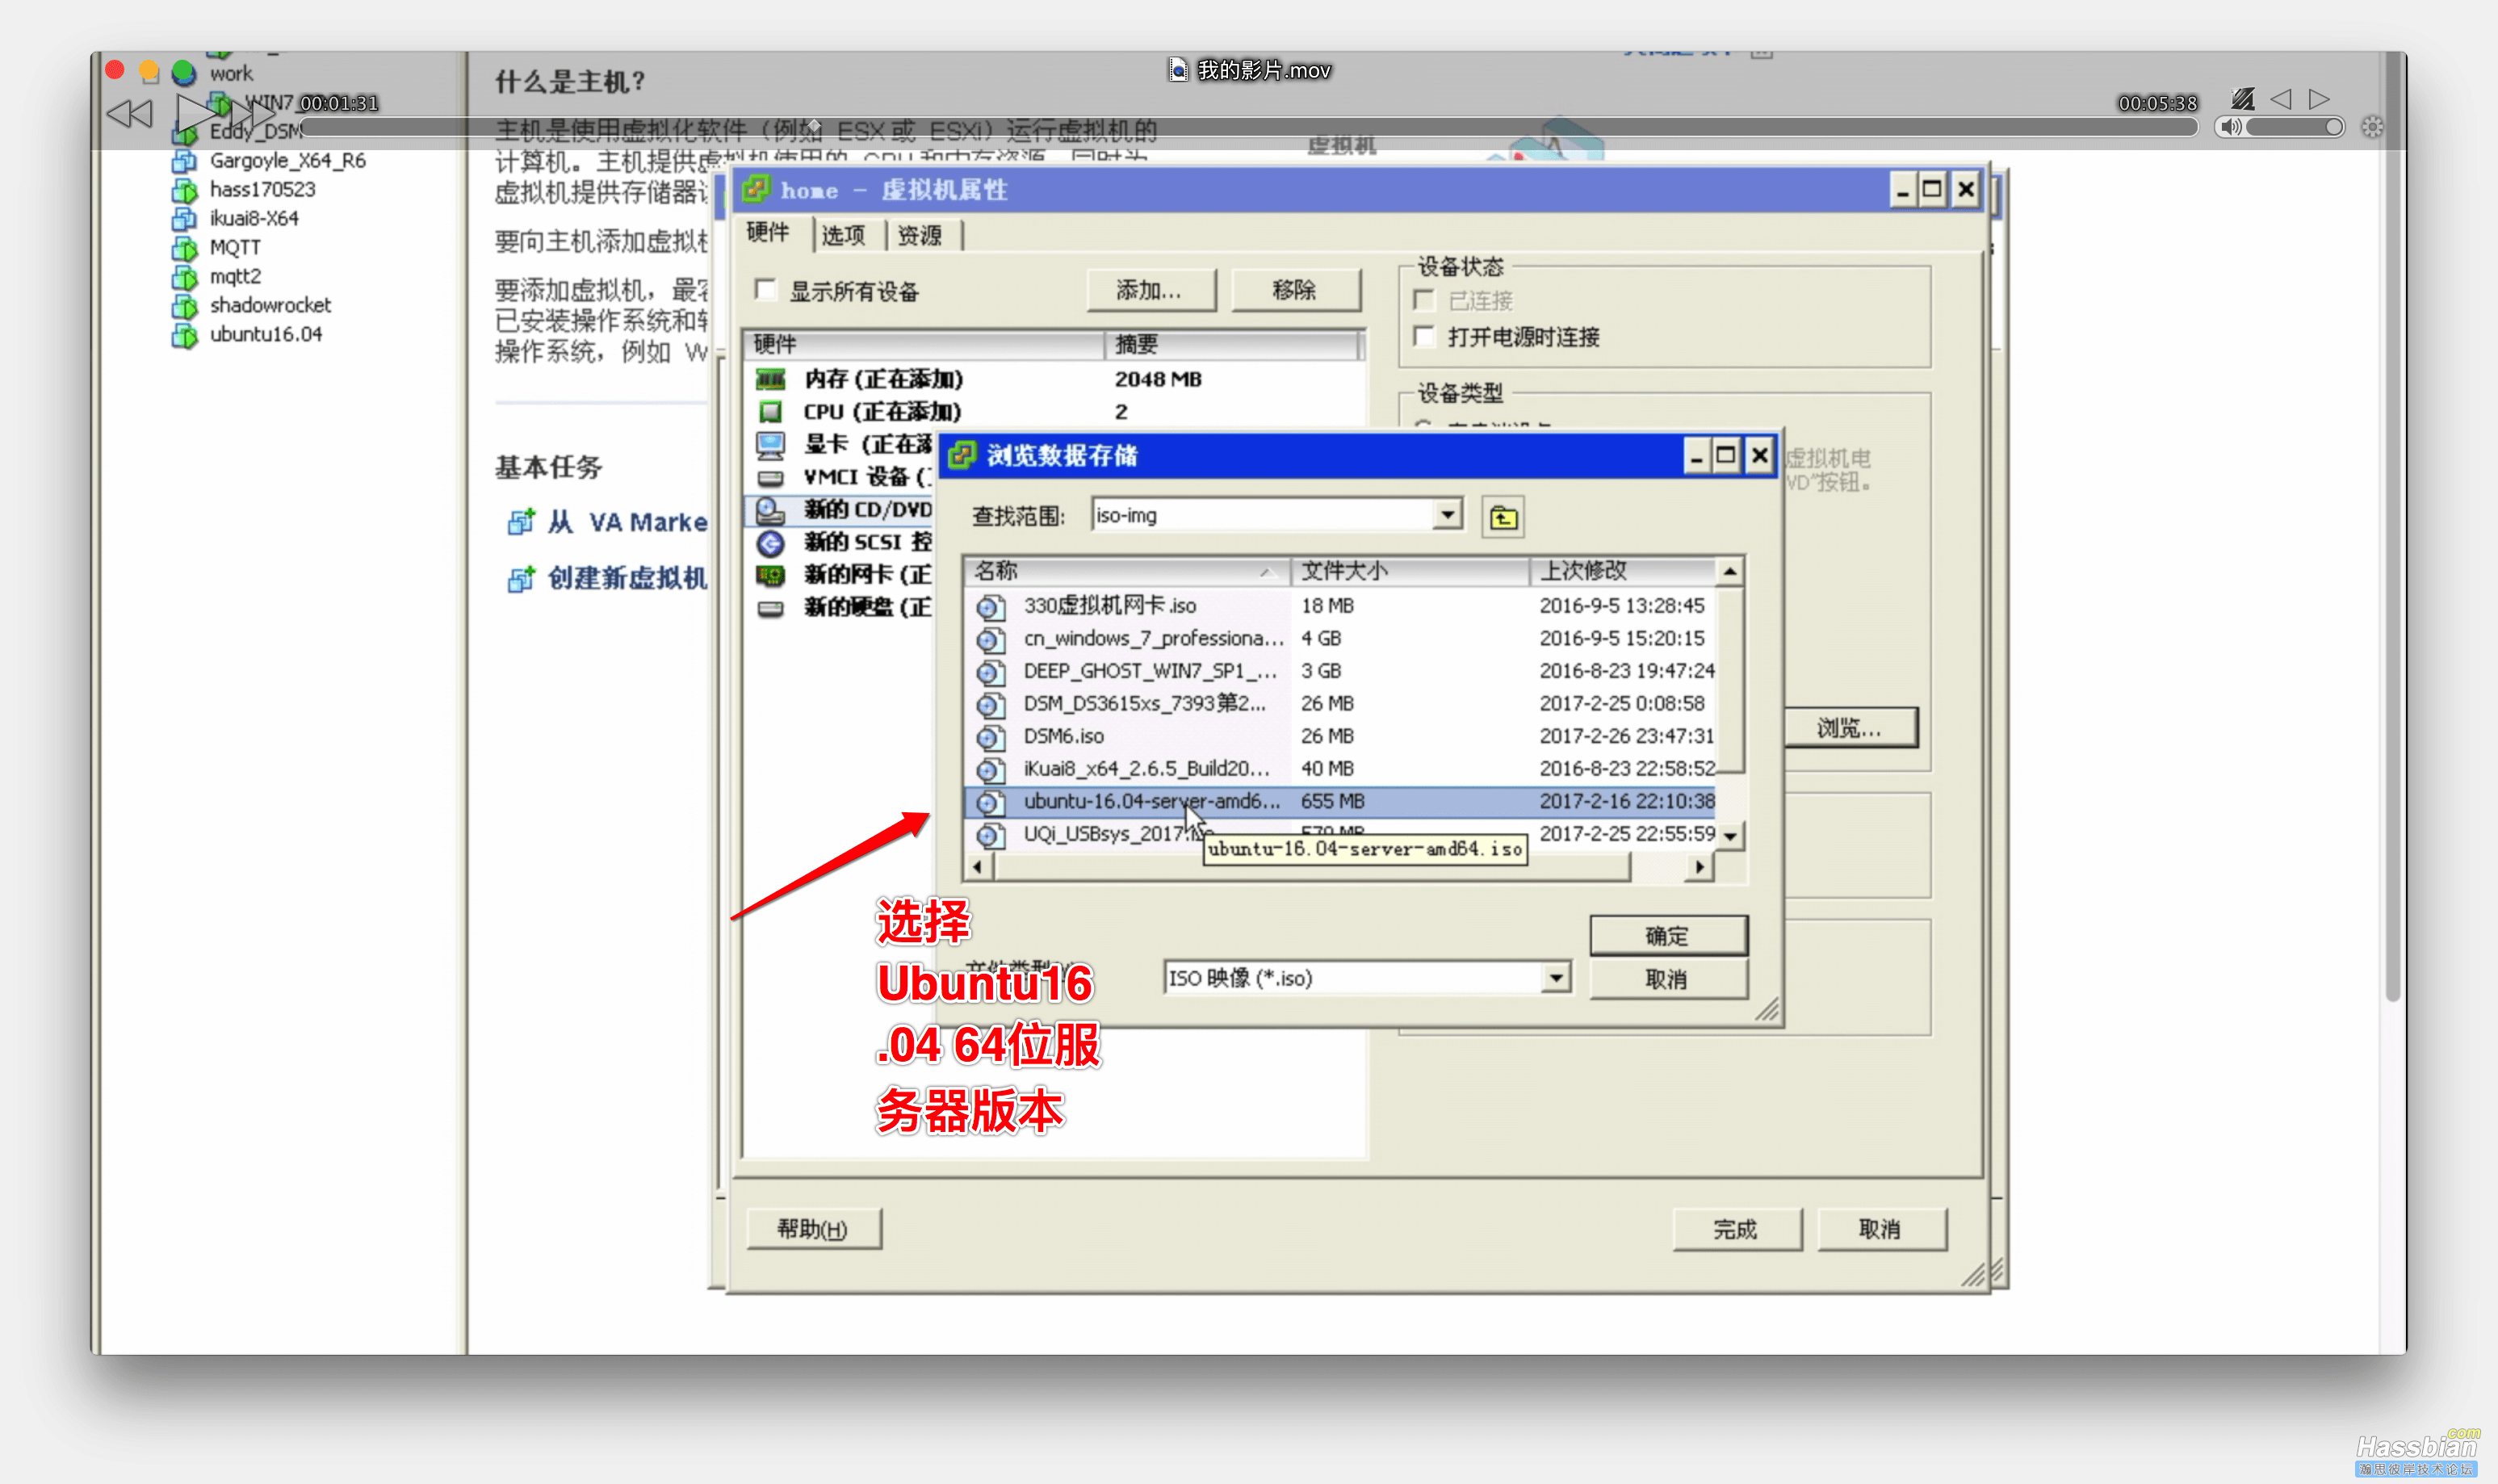
Task: Sort by 文件大小 column header
Action: (1410, 571)
